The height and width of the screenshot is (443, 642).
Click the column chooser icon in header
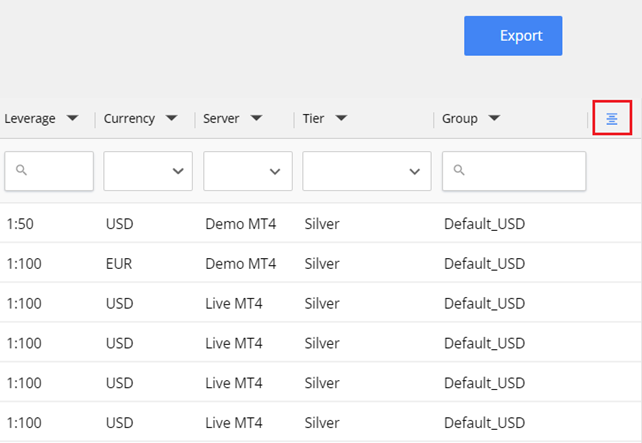(612, 119)
